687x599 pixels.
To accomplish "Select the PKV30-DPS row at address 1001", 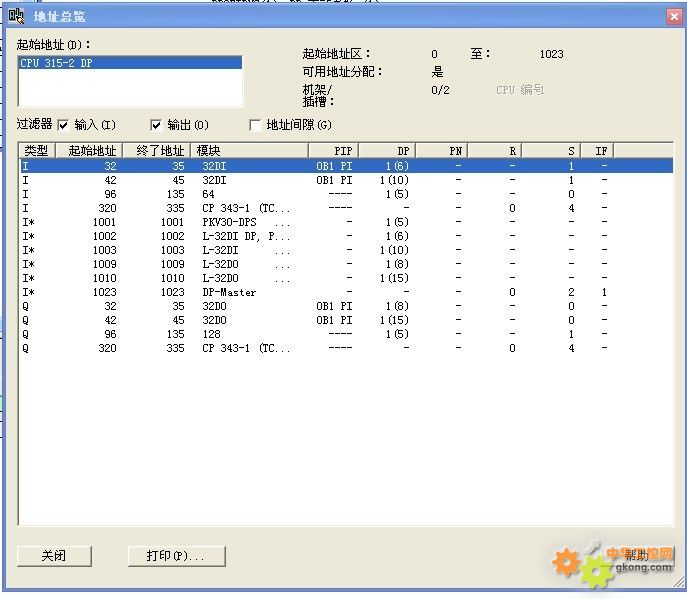I will coord(229,222).
